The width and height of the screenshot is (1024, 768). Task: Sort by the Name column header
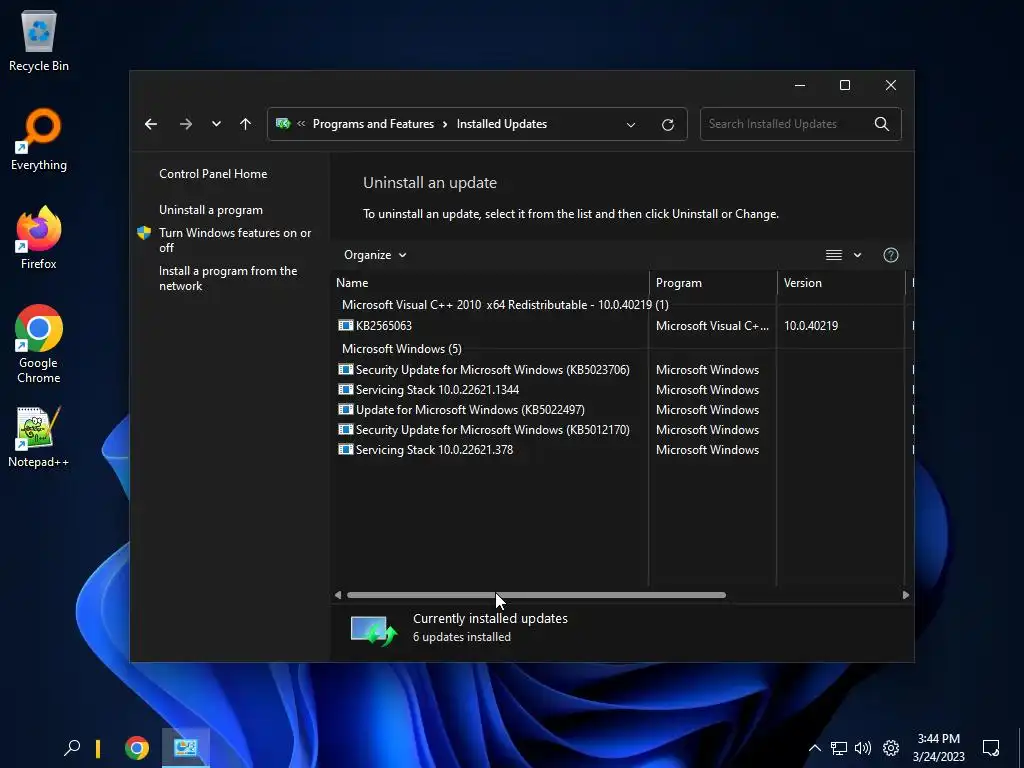point(490,283)
